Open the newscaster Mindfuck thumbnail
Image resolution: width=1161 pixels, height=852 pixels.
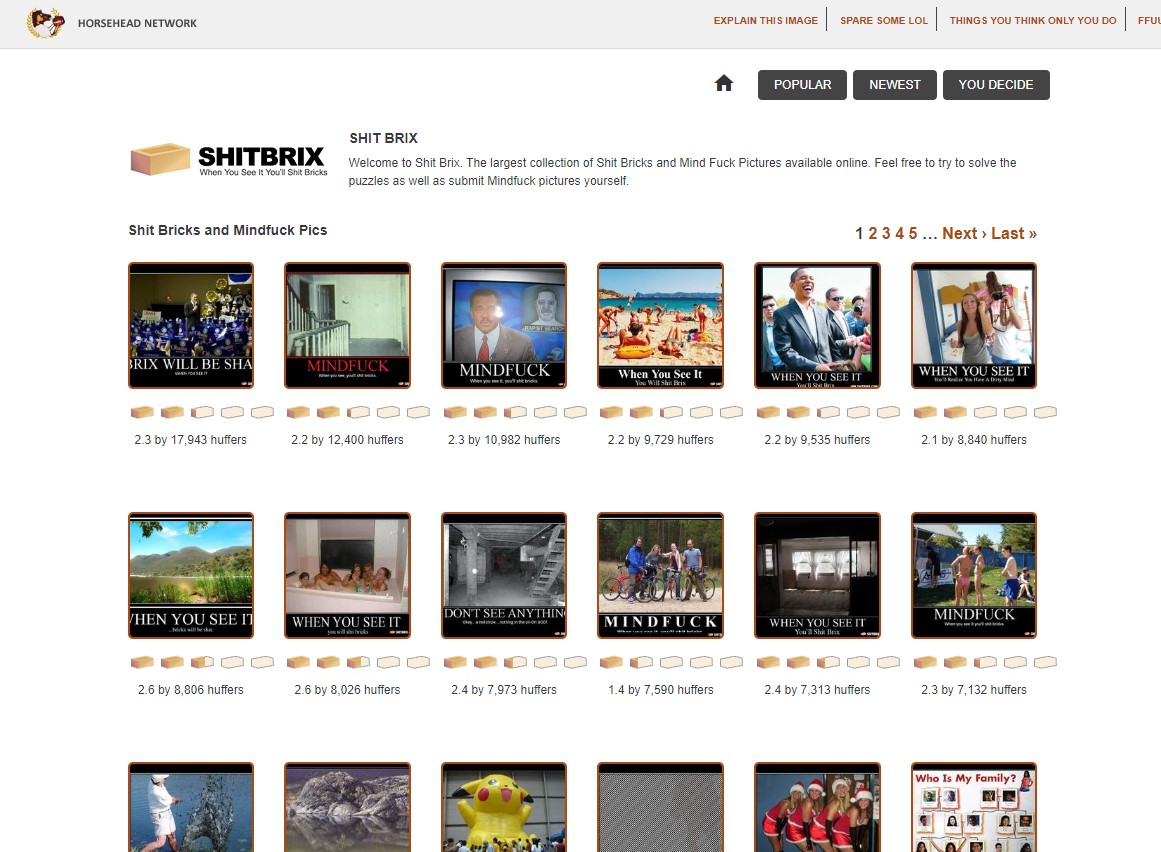pyautogui.click(x=504, y=325)
